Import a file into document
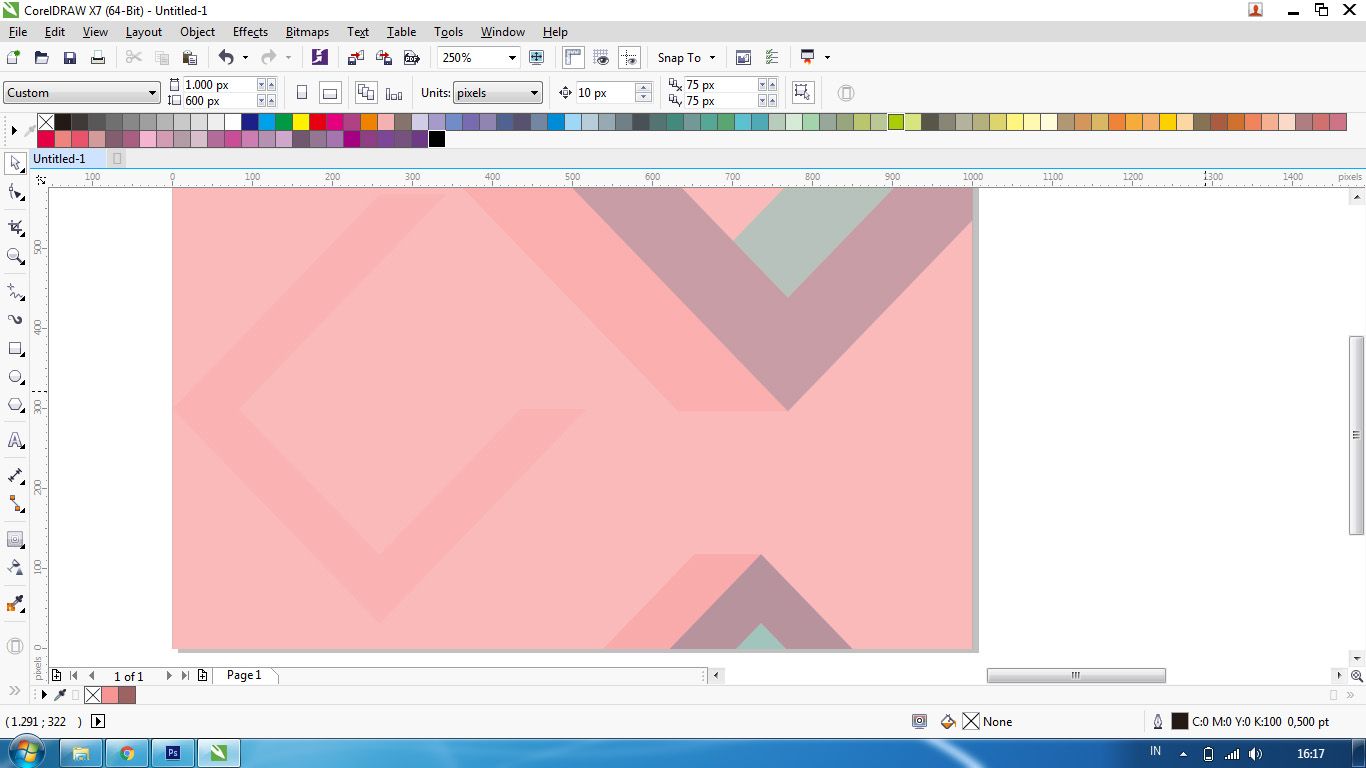Image resolution: width=1366 pixels, height=768 pixels. [356, 58]
